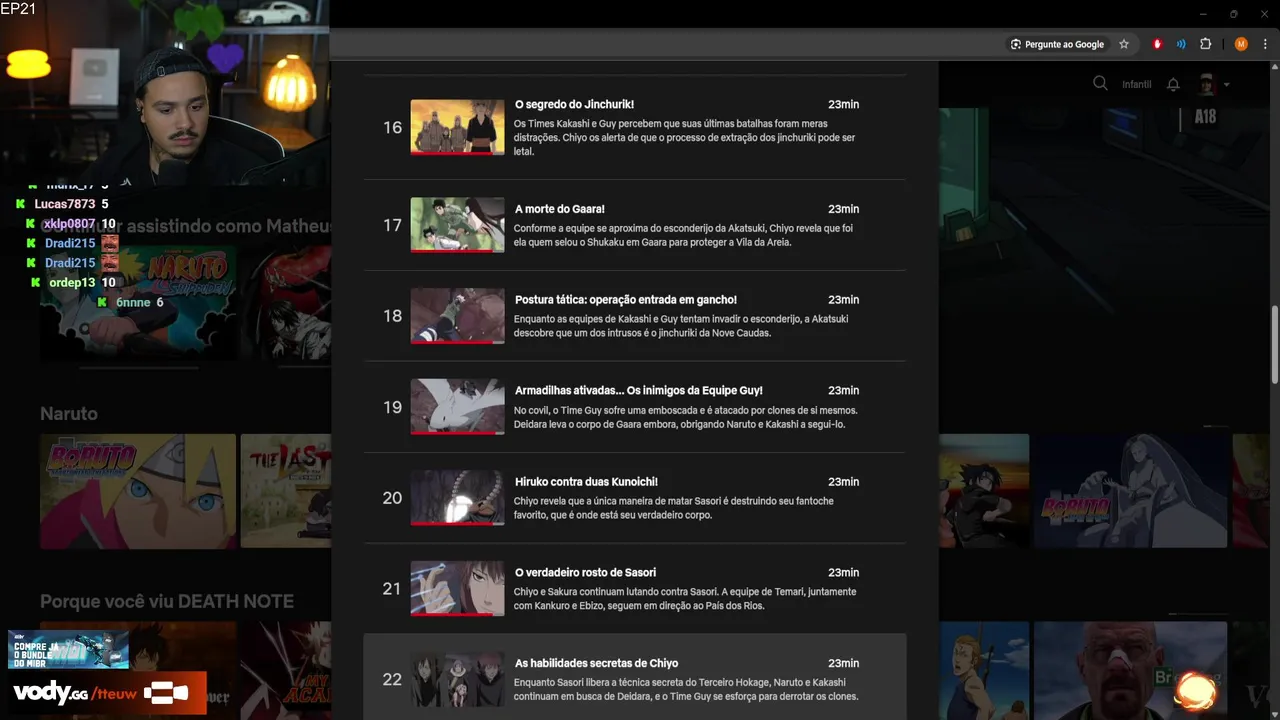Bookmark this page with the star icon

[x=1124, y=44]
